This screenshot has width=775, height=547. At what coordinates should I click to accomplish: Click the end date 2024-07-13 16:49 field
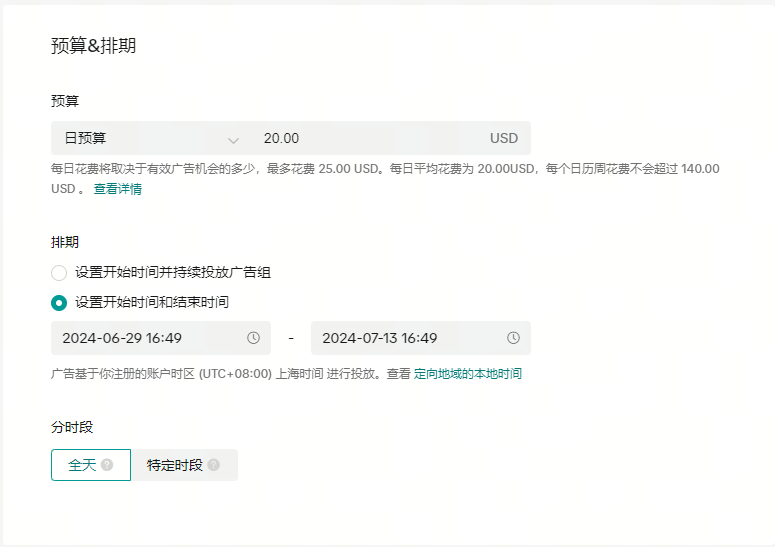[x=421, y=338]
